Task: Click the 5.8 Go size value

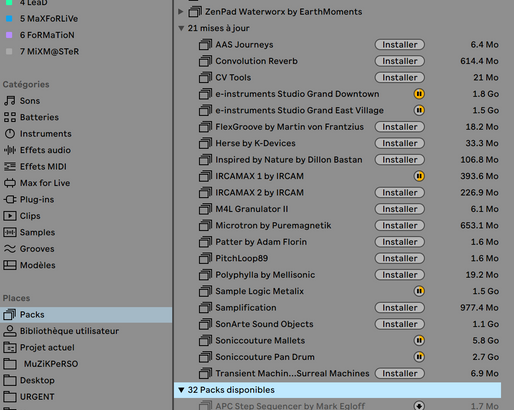Action: coord(485,340)
